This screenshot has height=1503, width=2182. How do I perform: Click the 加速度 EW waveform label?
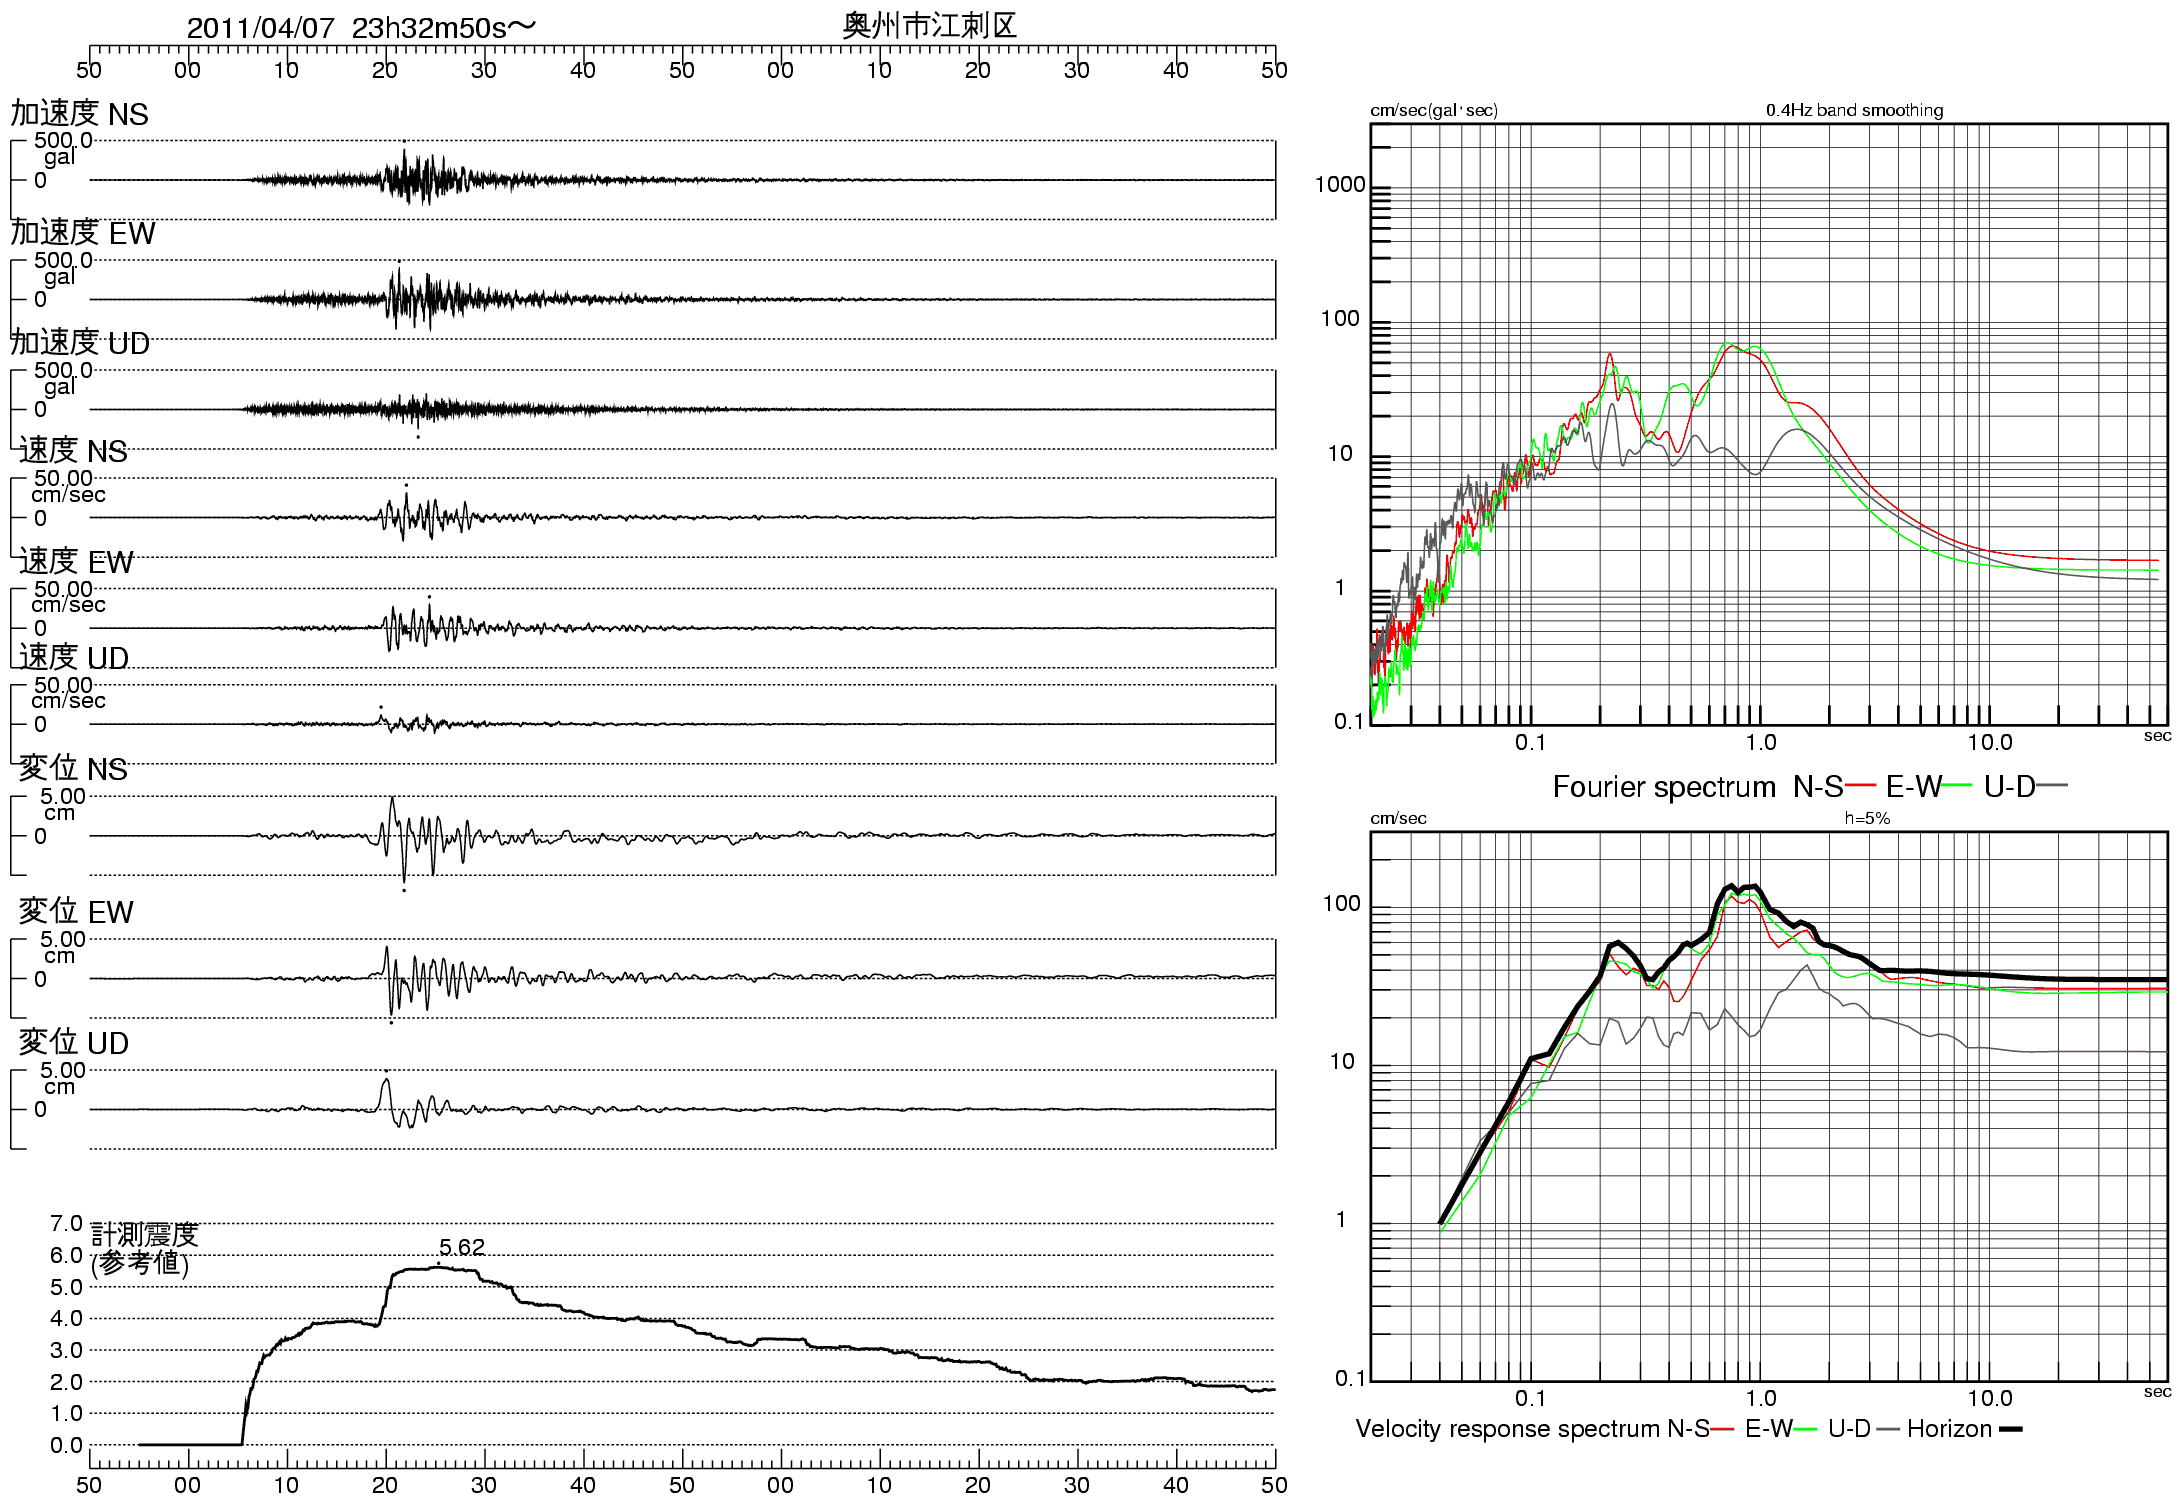coord(83,233)
